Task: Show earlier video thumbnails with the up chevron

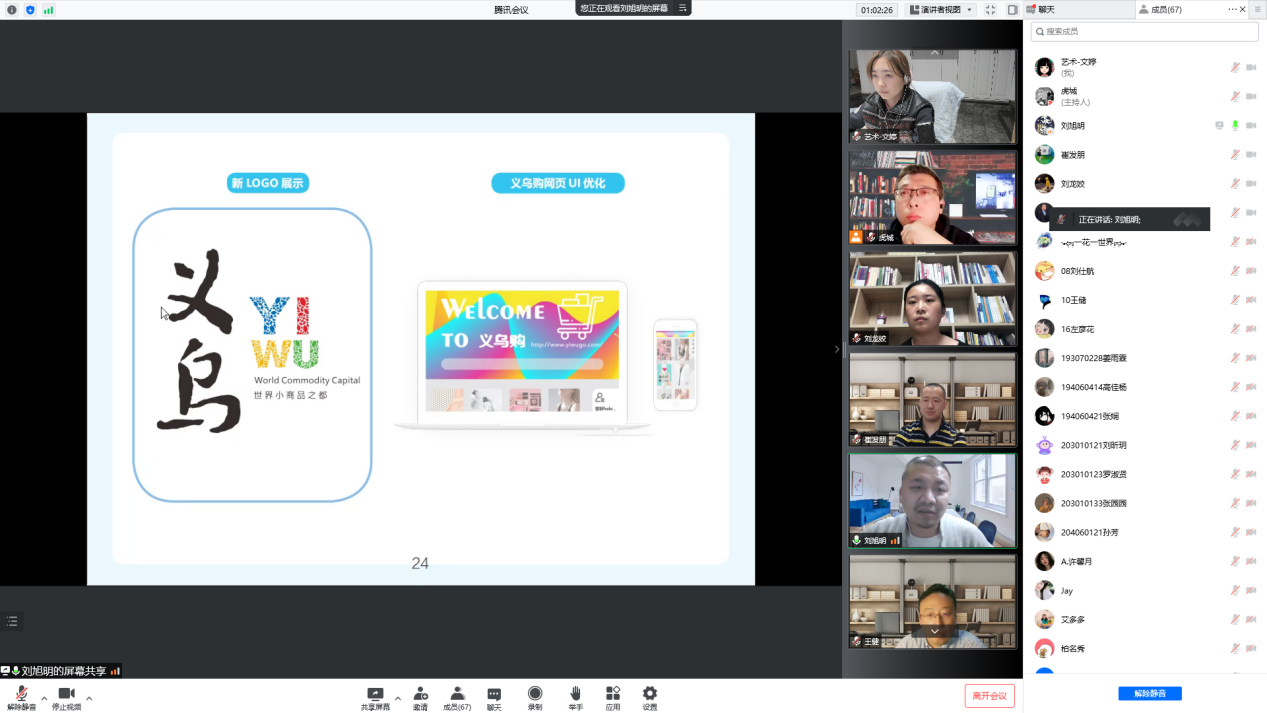Action: tap(936, 51)
